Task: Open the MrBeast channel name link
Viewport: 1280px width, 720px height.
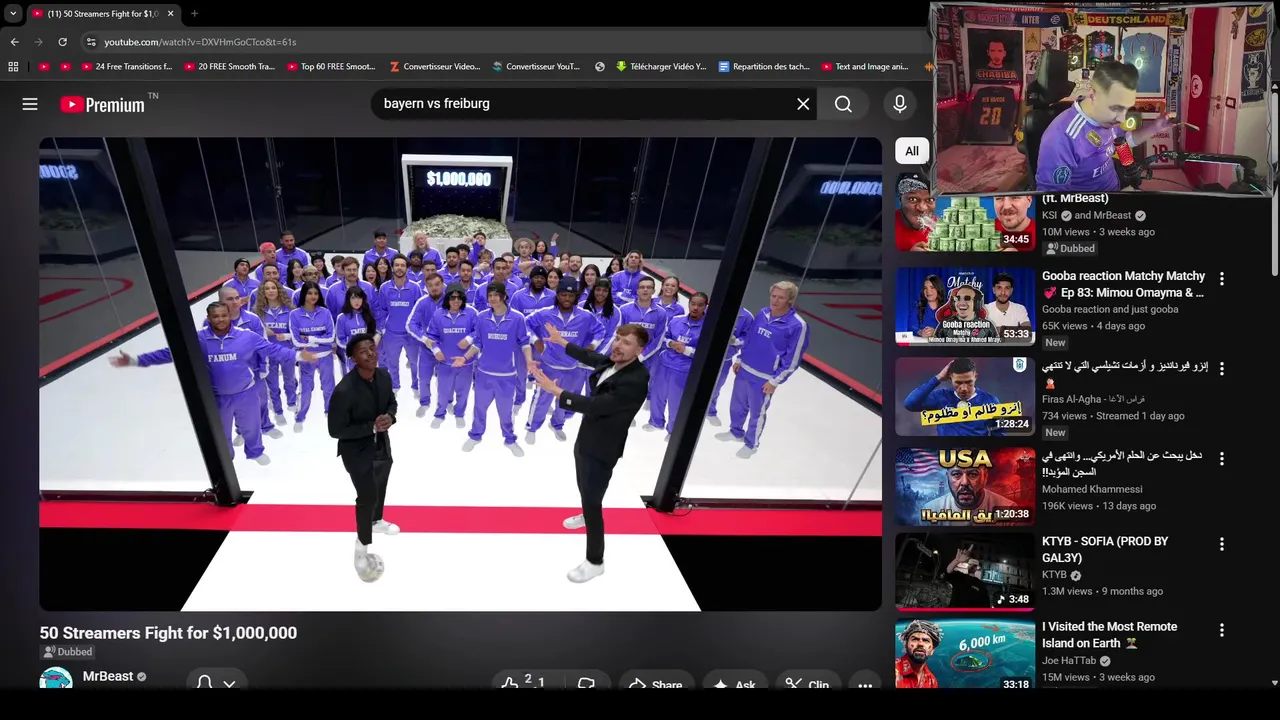Action: (108, 677)
